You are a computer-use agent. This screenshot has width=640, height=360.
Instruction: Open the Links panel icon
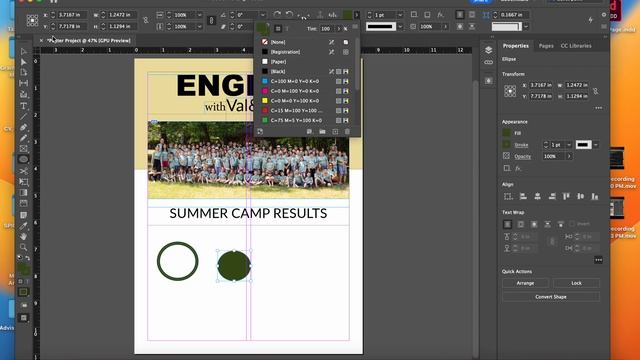pyautogui.click(x=488, y=62)
